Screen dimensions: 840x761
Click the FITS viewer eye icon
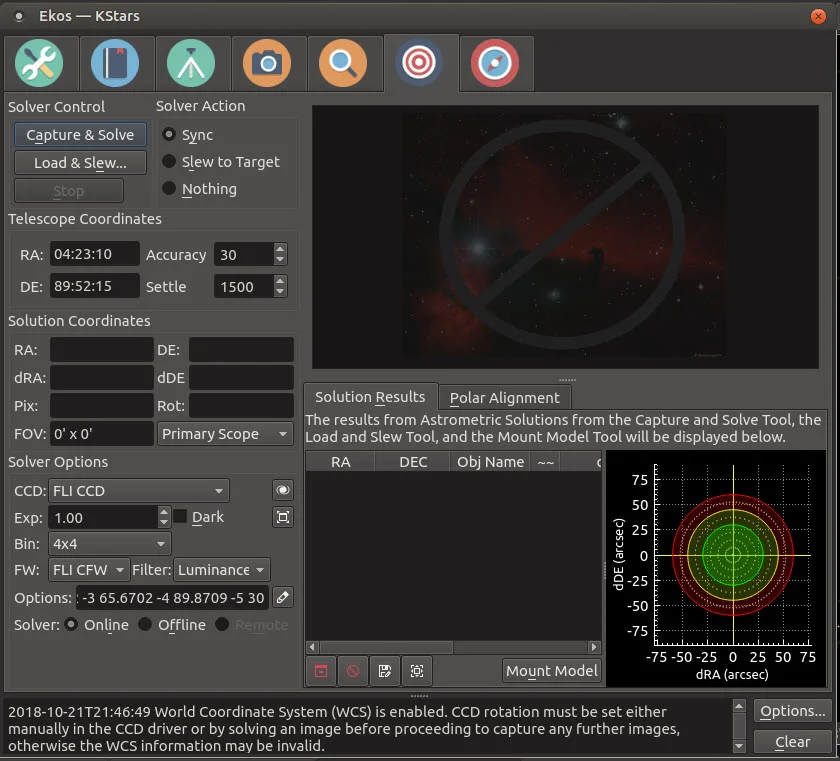(283, 489)
